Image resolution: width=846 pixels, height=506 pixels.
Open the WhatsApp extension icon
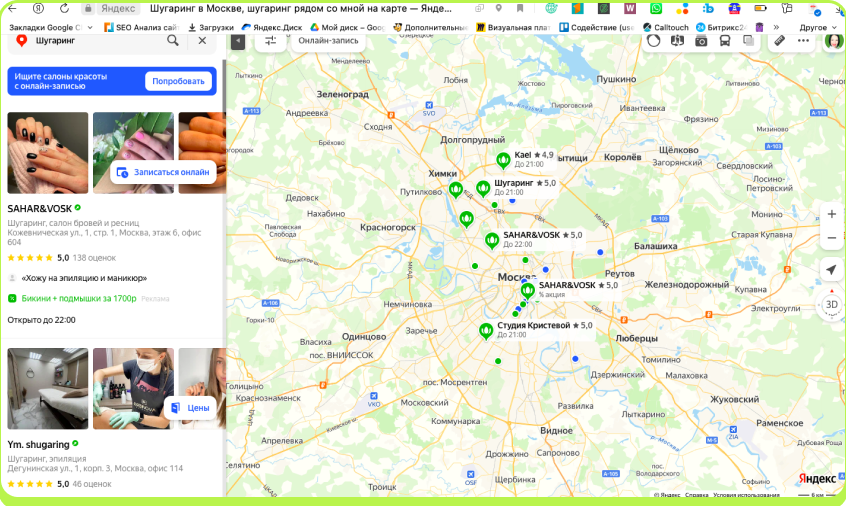(x=656, y=9)
